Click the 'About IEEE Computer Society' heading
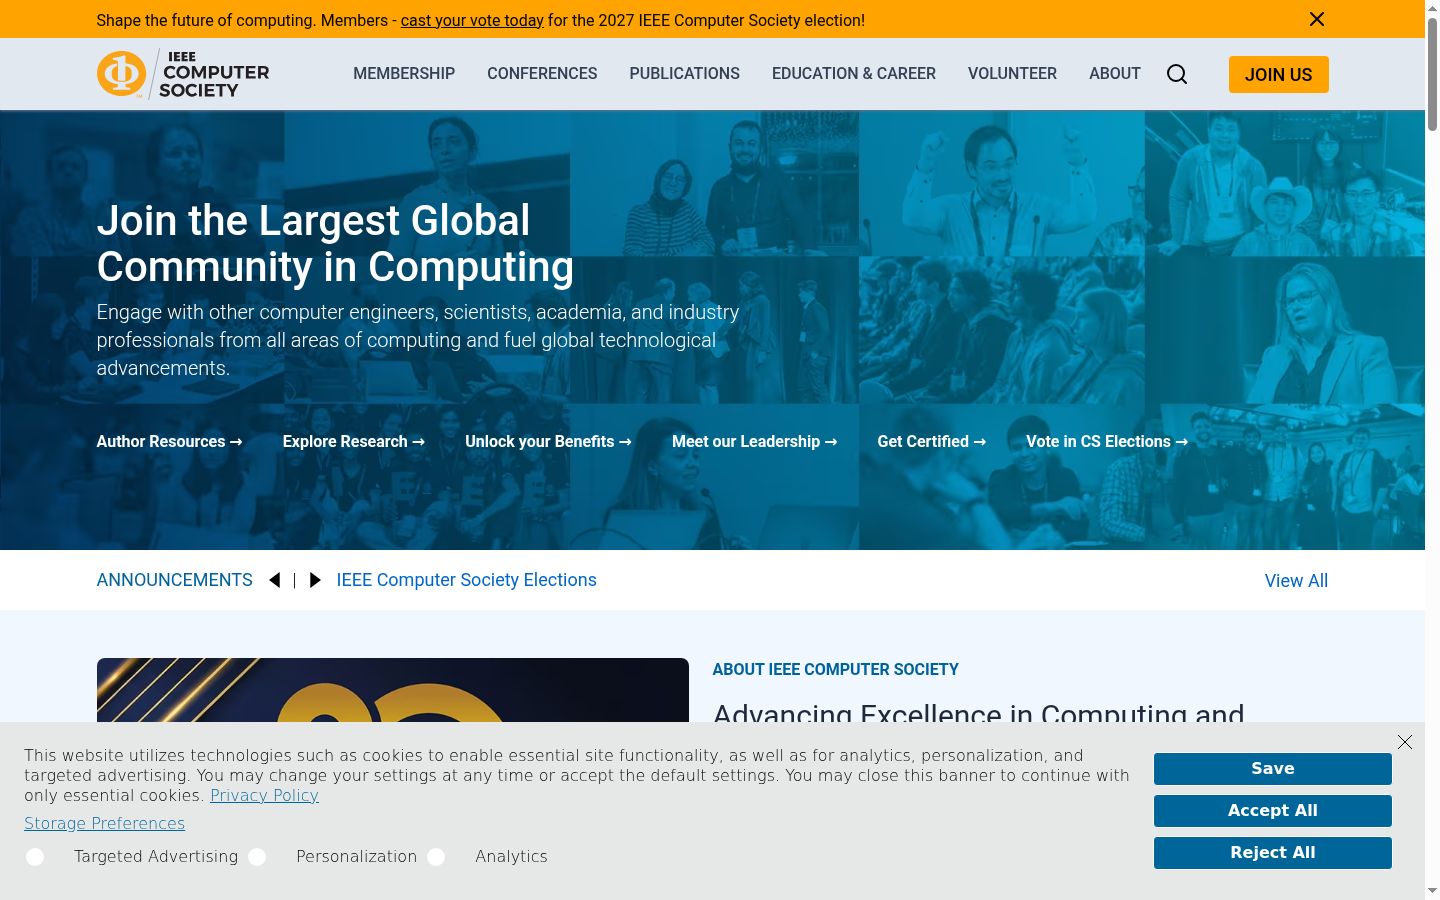The width and height of the screenshot is (1440, 900). pos(836,670)
